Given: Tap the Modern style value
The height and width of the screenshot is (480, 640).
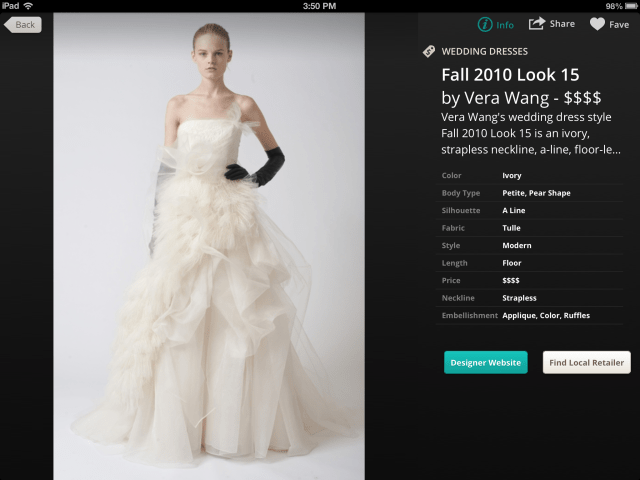Looking at the screenshot, I should 517,246.
